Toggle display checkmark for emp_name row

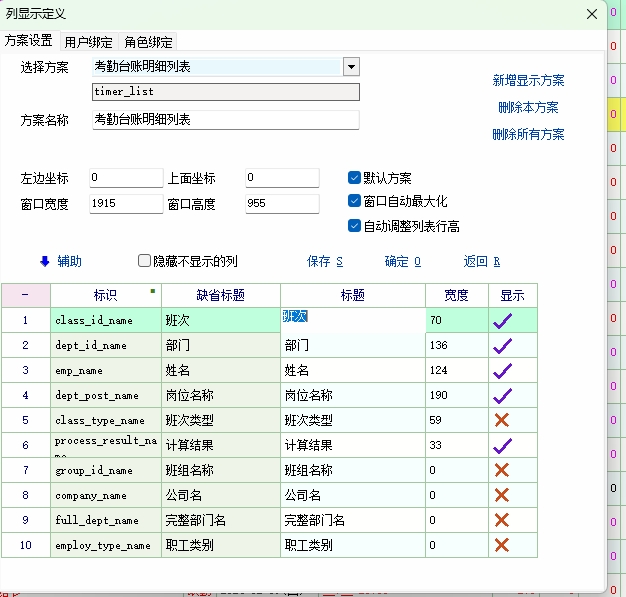(x=502, y=370)
